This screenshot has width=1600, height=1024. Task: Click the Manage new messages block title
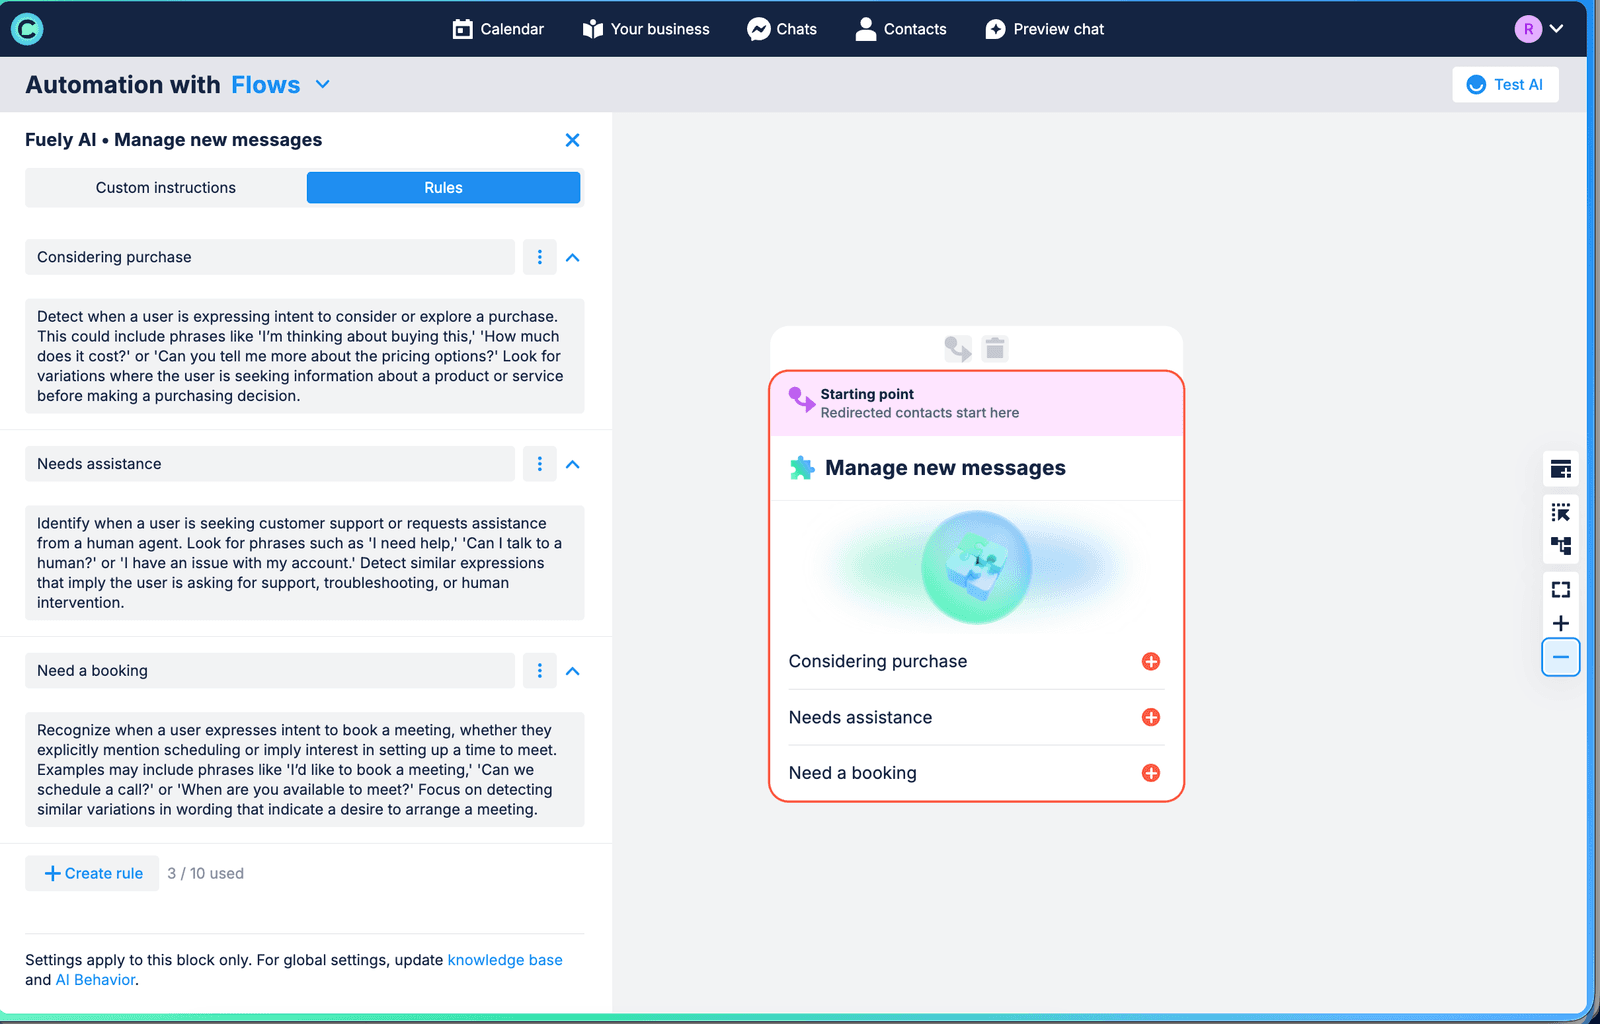(x=945, y=468)
